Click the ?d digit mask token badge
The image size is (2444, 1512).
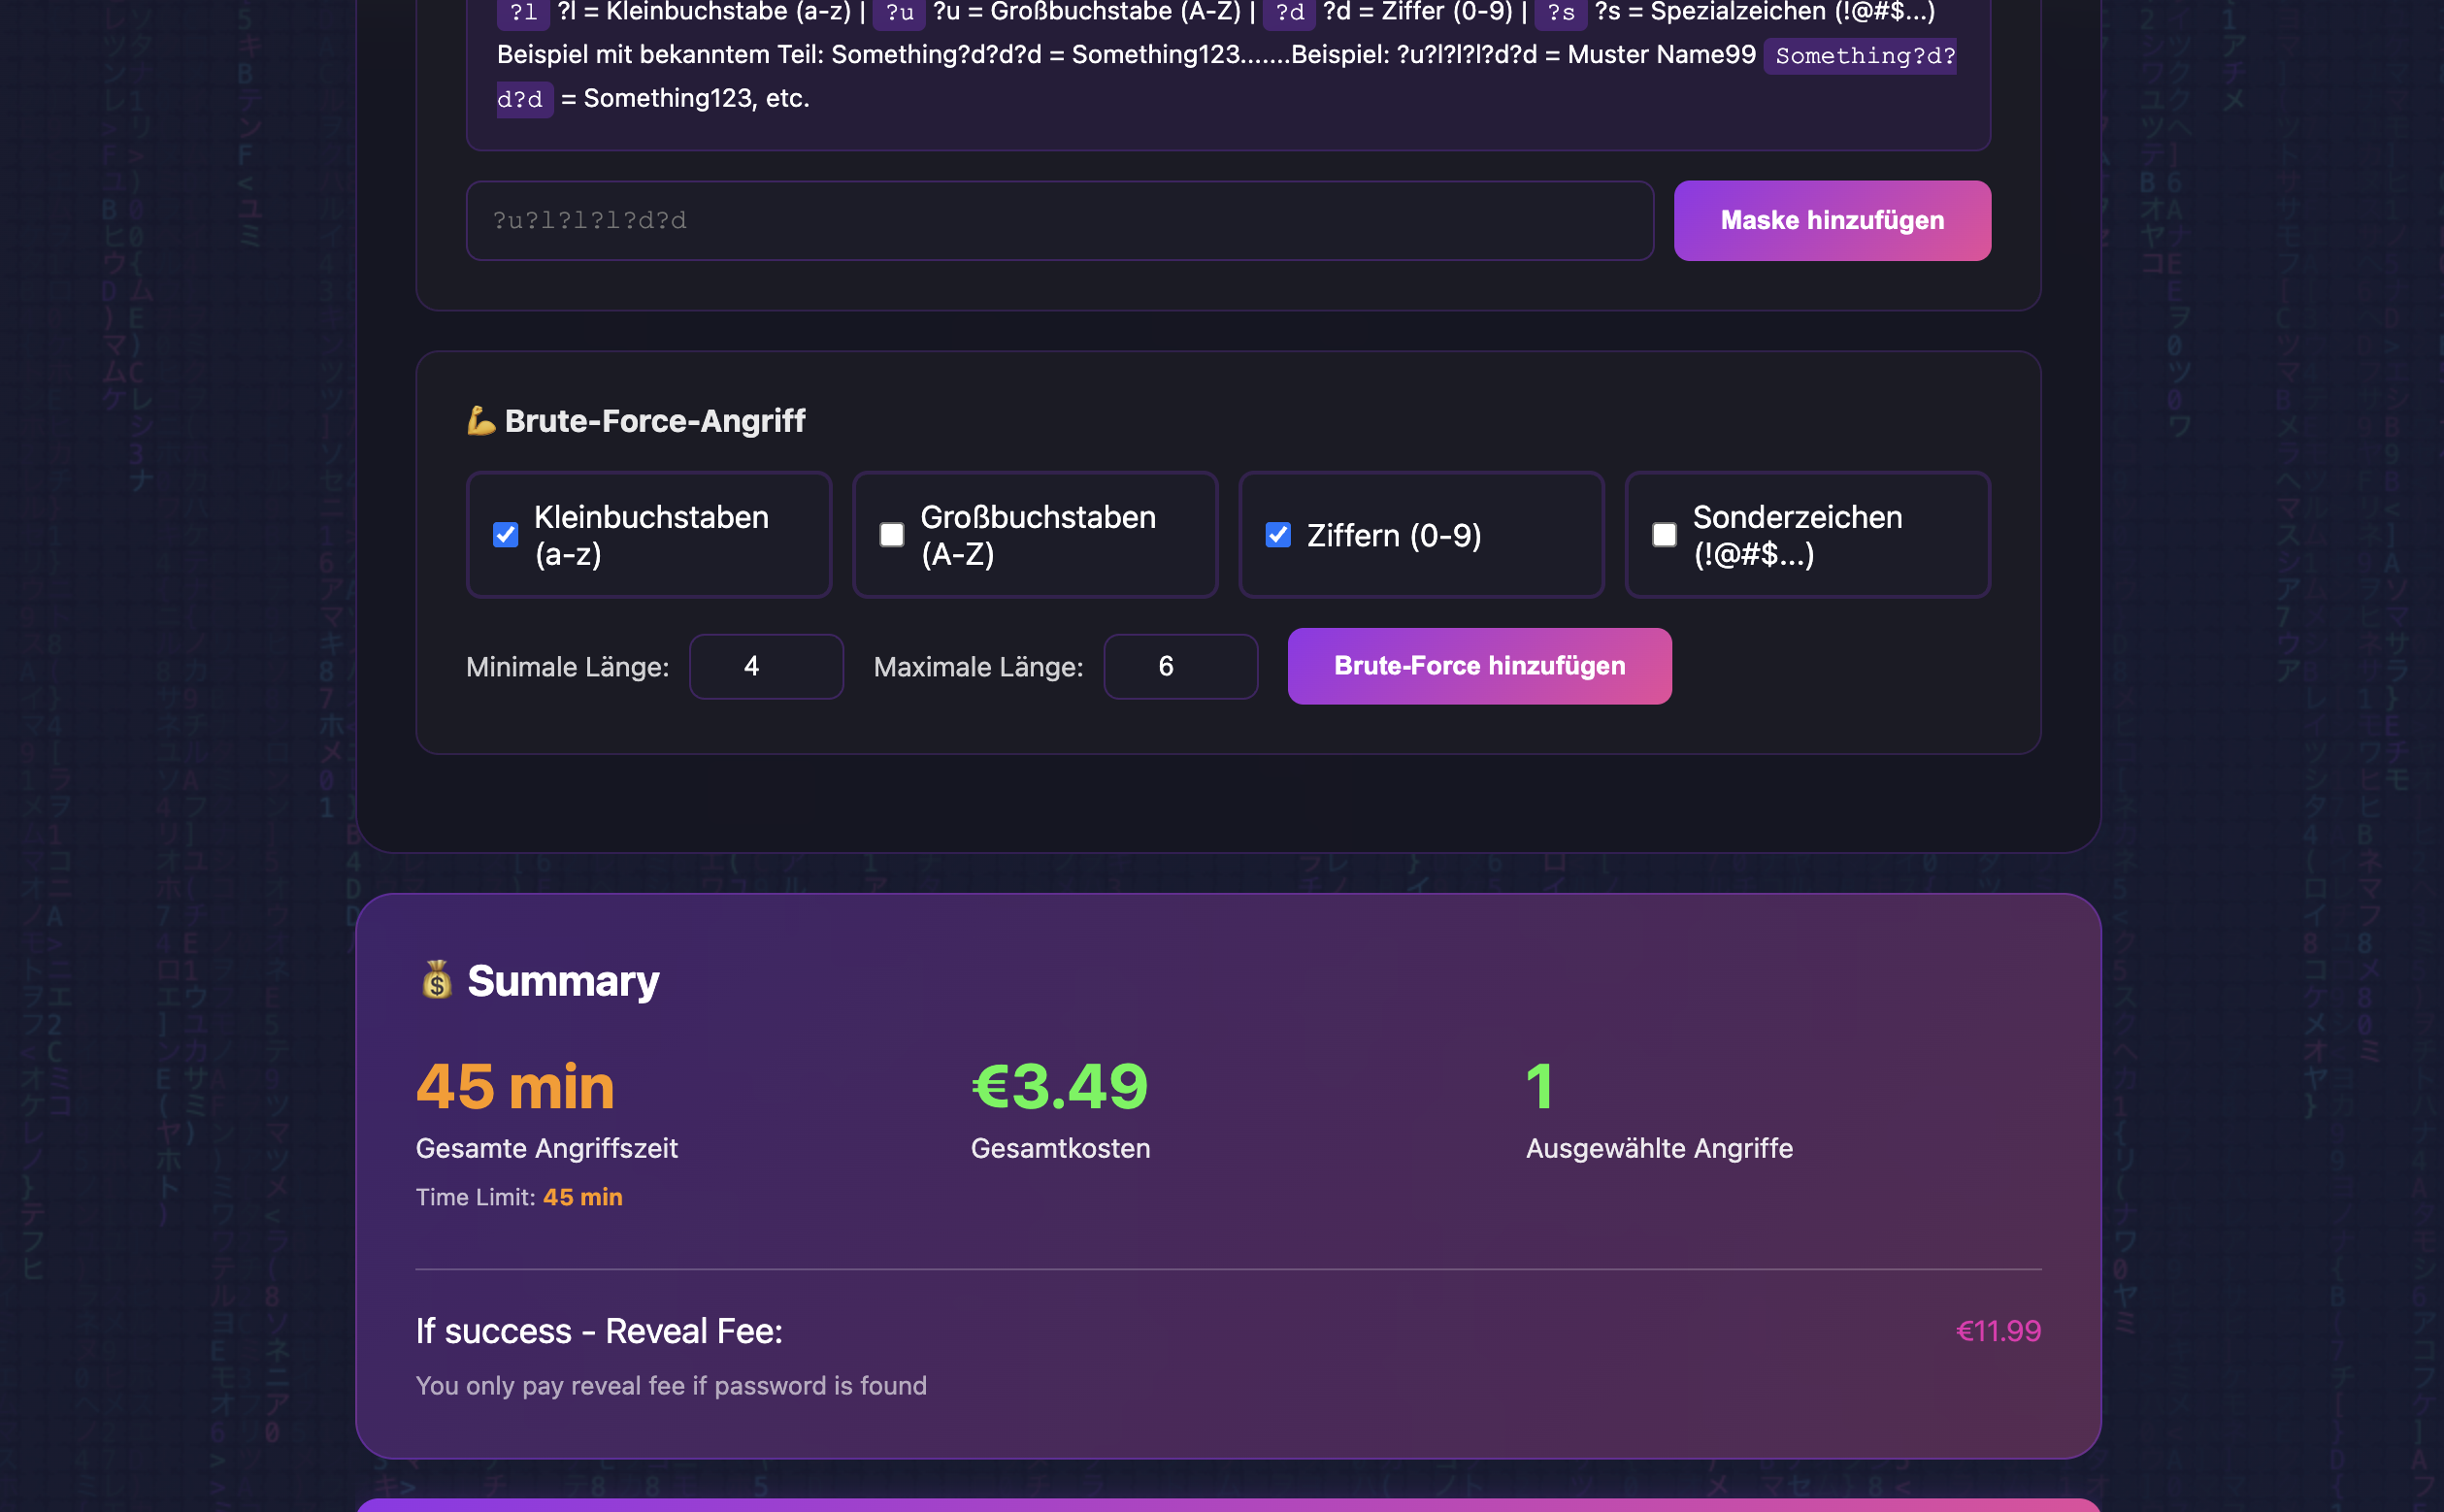[x=1289, y=14]
